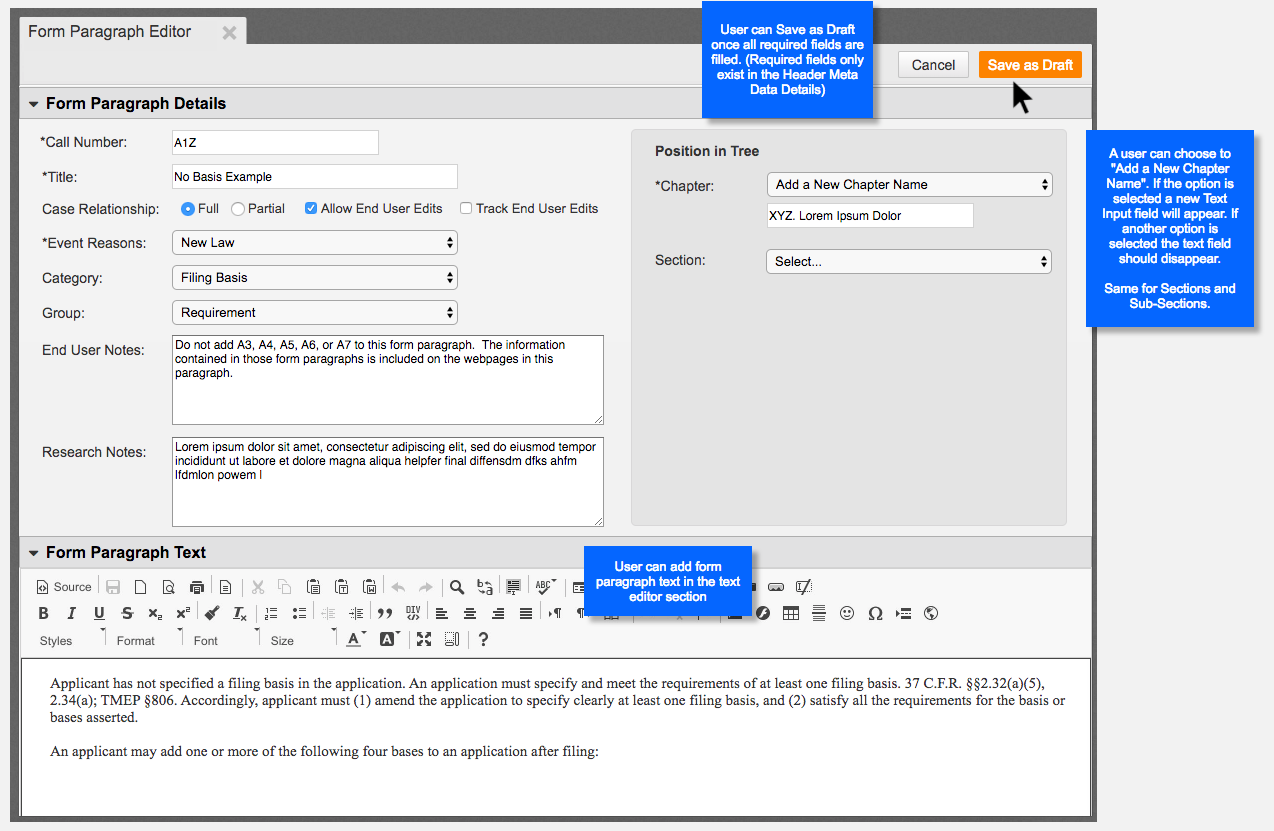Click the Create Div Container icon
The width and height of the screenshot is (1274, 831).
click(x=412, y=613)
